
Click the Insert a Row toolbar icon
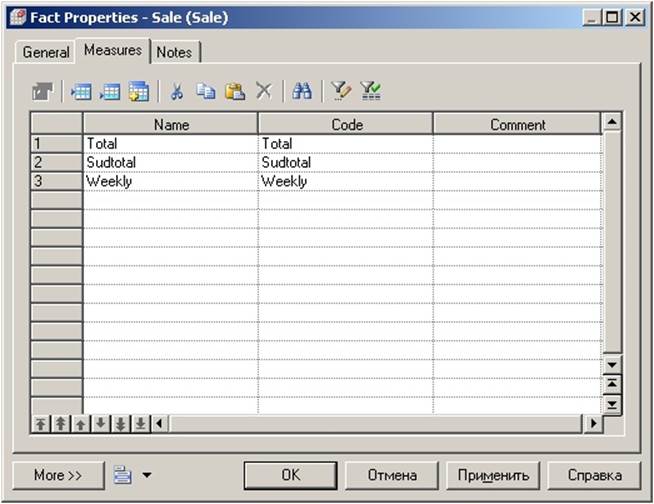[x=81, y=91]
